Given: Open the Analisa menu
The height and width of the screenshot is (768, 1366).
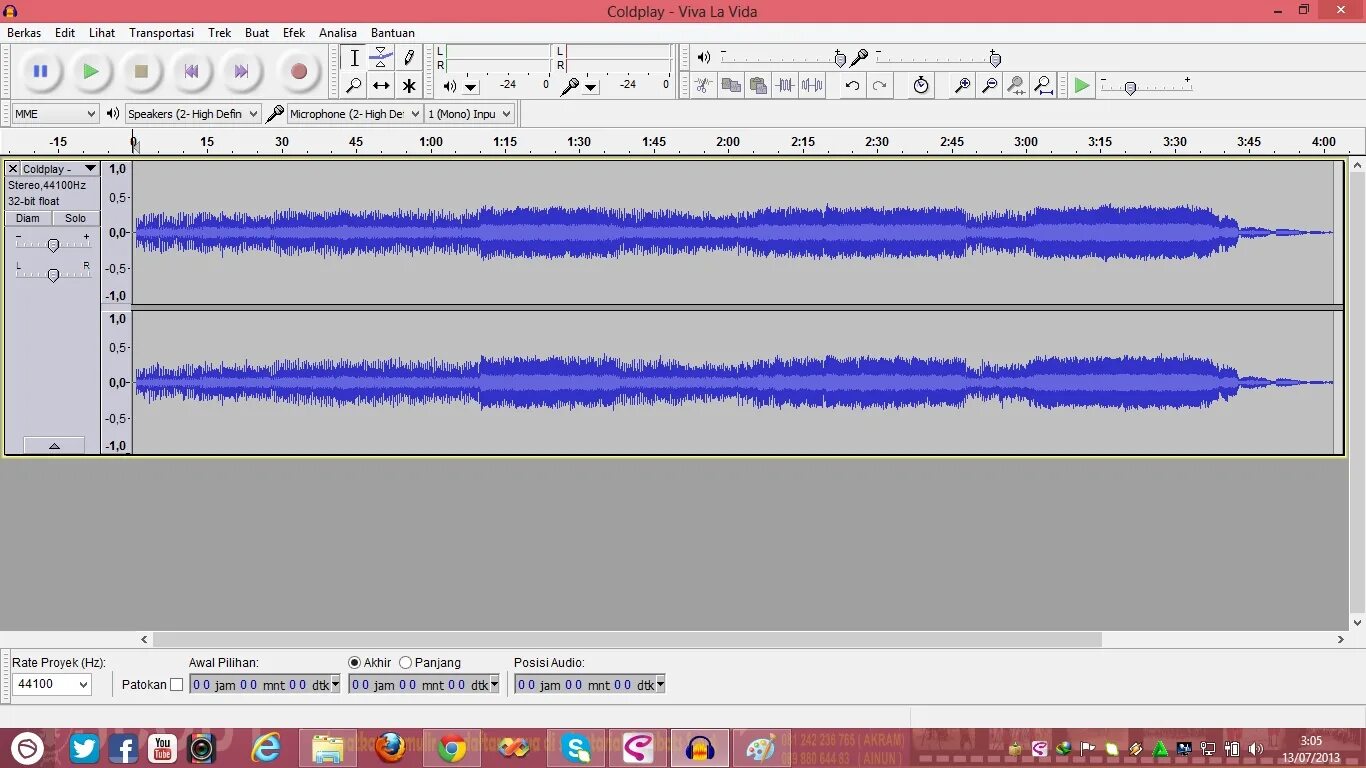Looking at the screenshot, I should coord(338,33).
